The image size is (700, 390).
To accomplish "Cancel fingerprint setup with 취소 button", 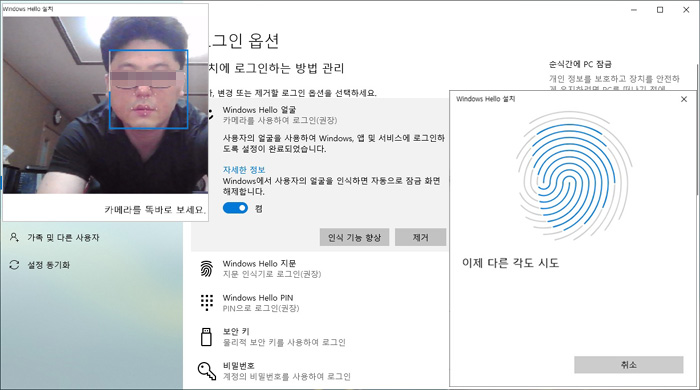I will [x=629, y=365].
